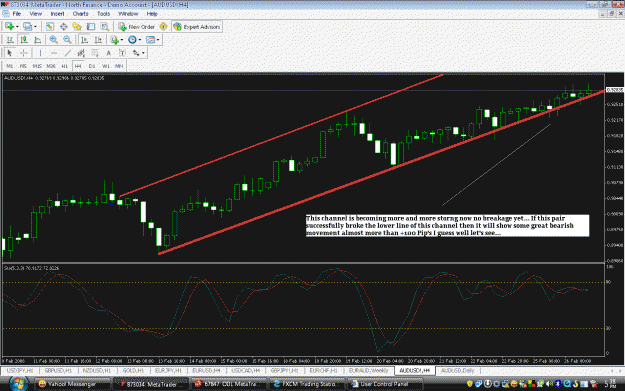Open the Indicators dropdown arrow
Screen dimensions: 625x391
click(122, 40)
